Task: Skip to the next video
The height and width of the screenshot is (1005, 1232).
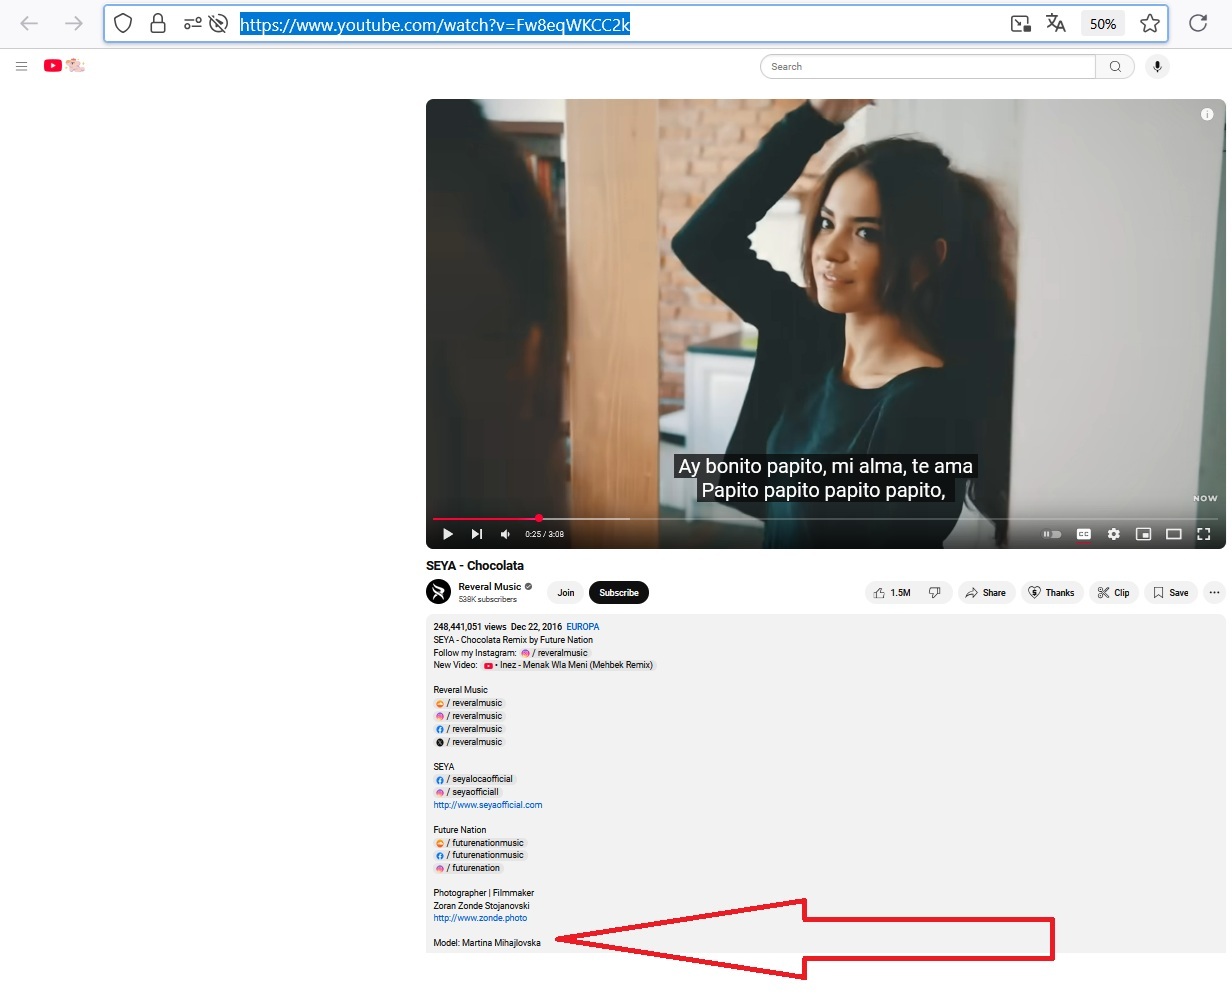Action: coord(477,534)
